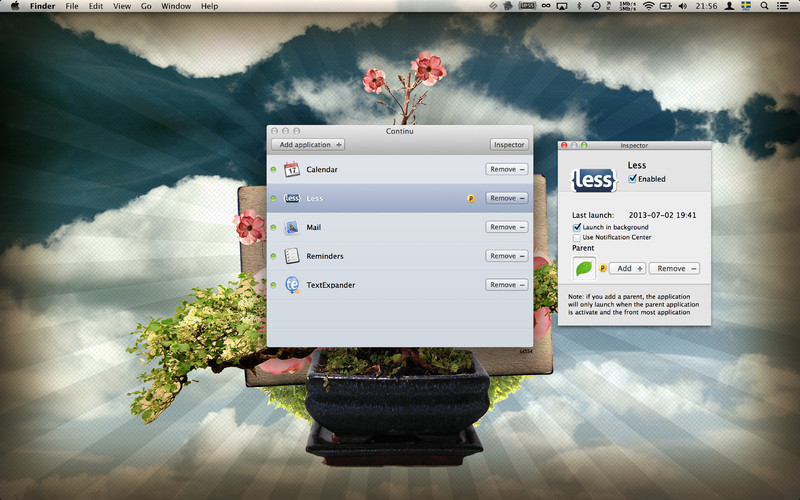The height and width of the screenshot is (500, 800).
Task: Open the Wi-Fi menu bar icon
Action: pos(648,6)
